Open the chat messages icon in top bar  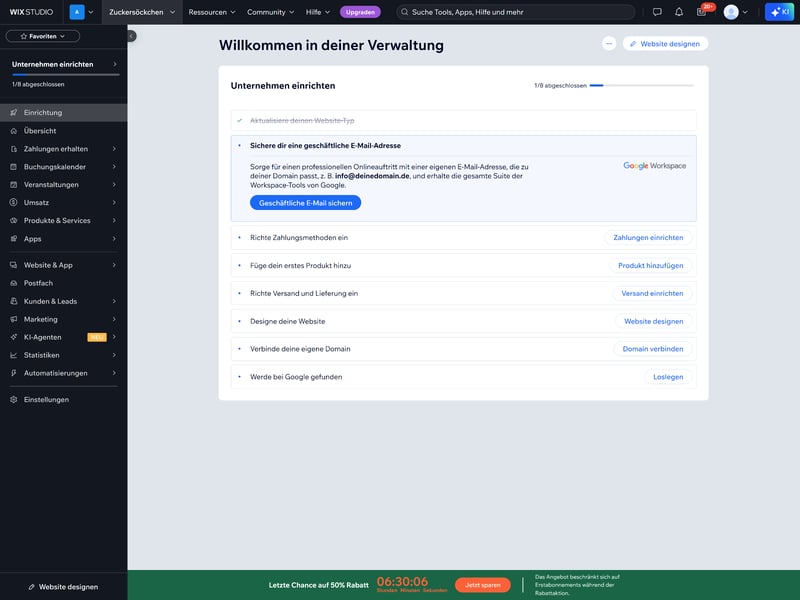(657, 12)
